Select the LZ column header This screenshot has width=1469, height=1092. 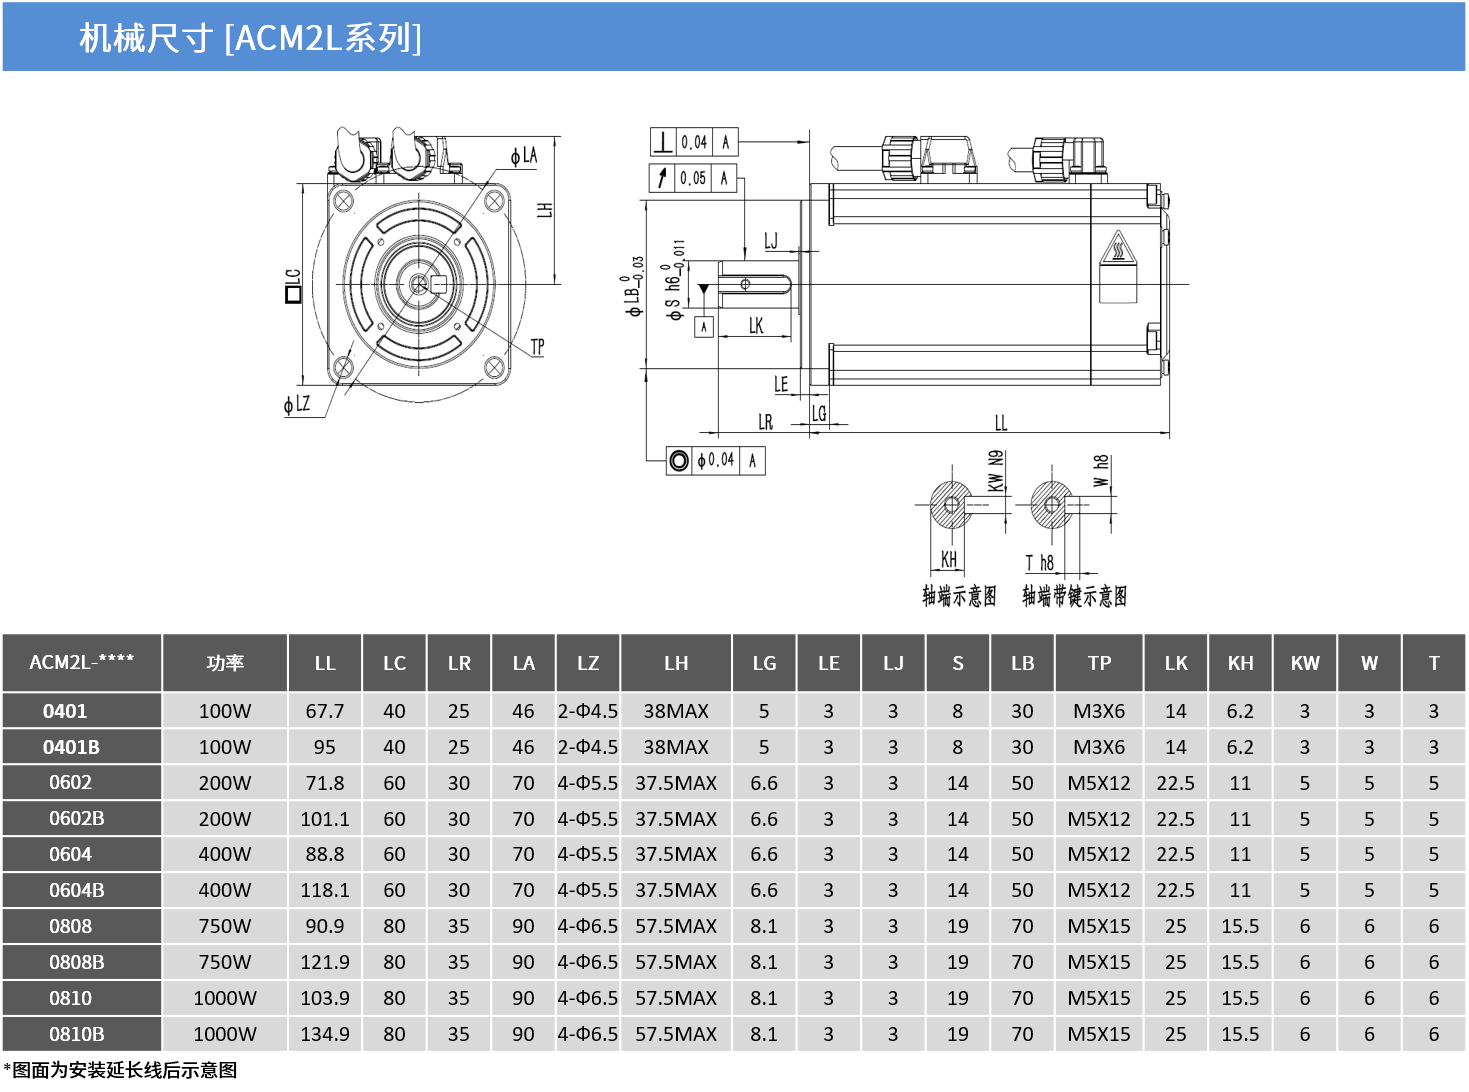tap(588, 662)
